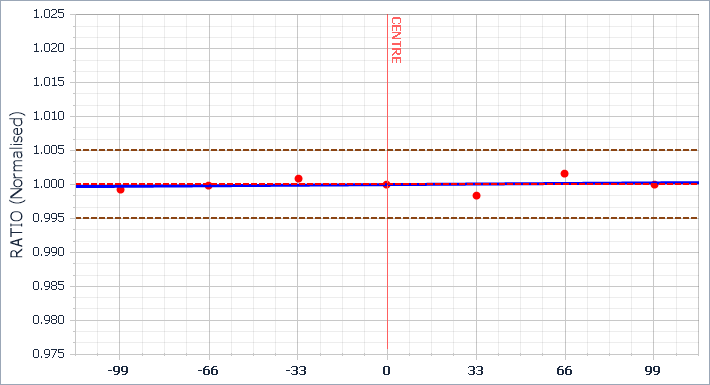Click the 1.015 y-axis label
The image size is (710, 385).
(48, 82)
